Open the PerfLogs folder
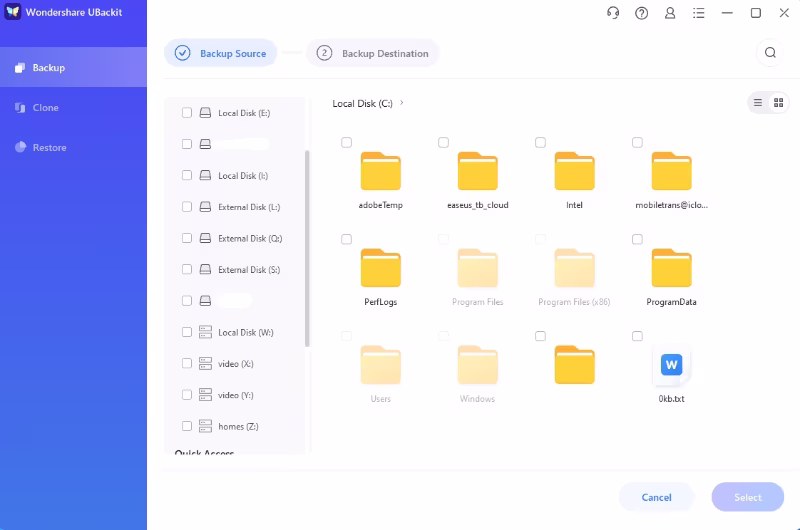 [381, 268]
